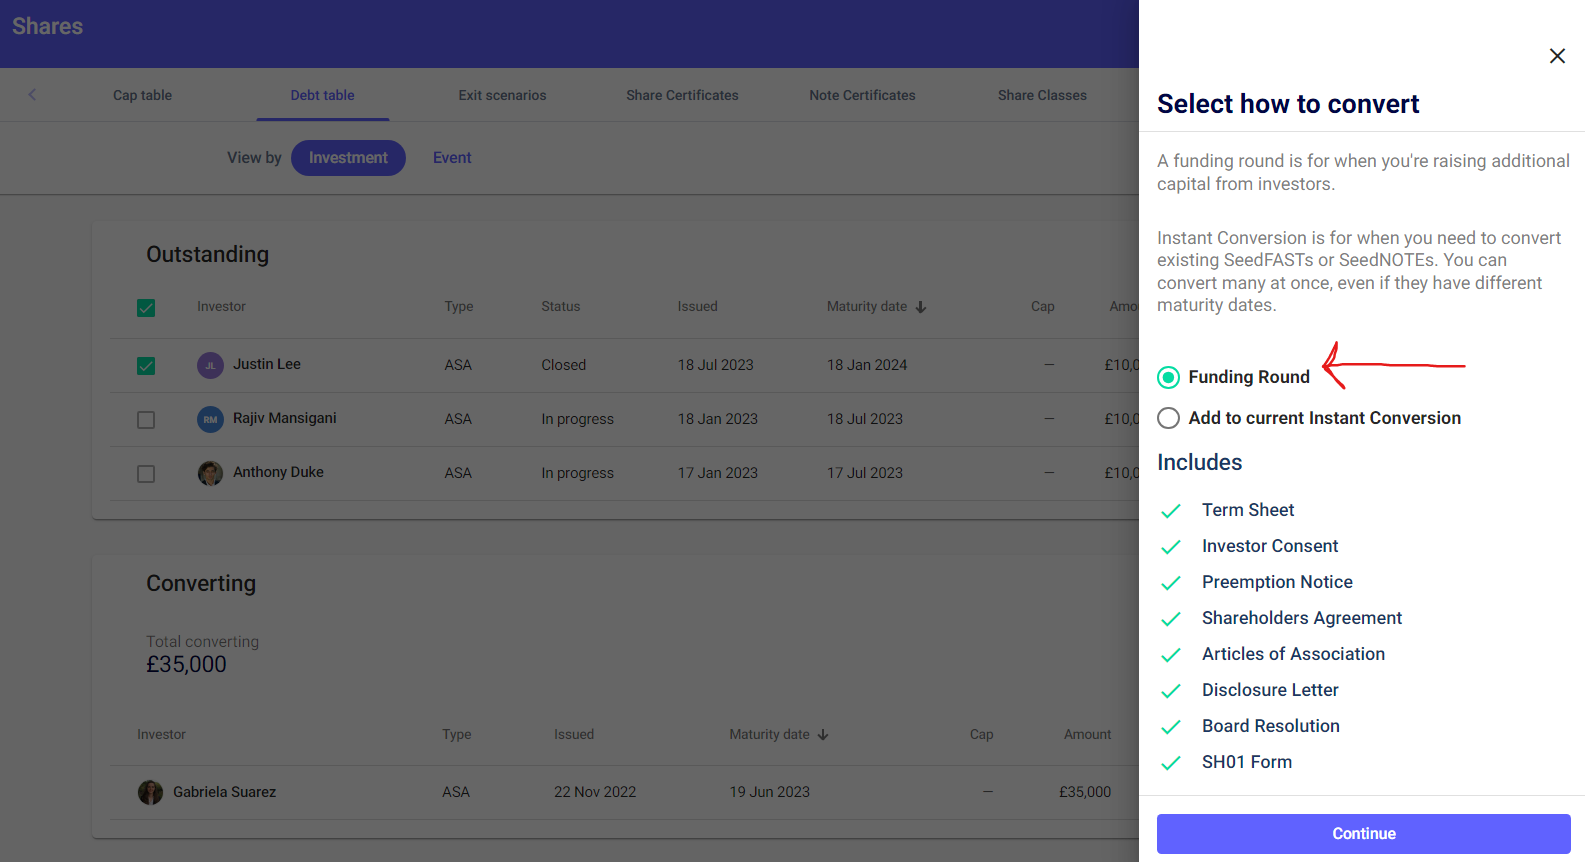Open the Share Certificates tab
1585x862 pixels.
[682, 95]
